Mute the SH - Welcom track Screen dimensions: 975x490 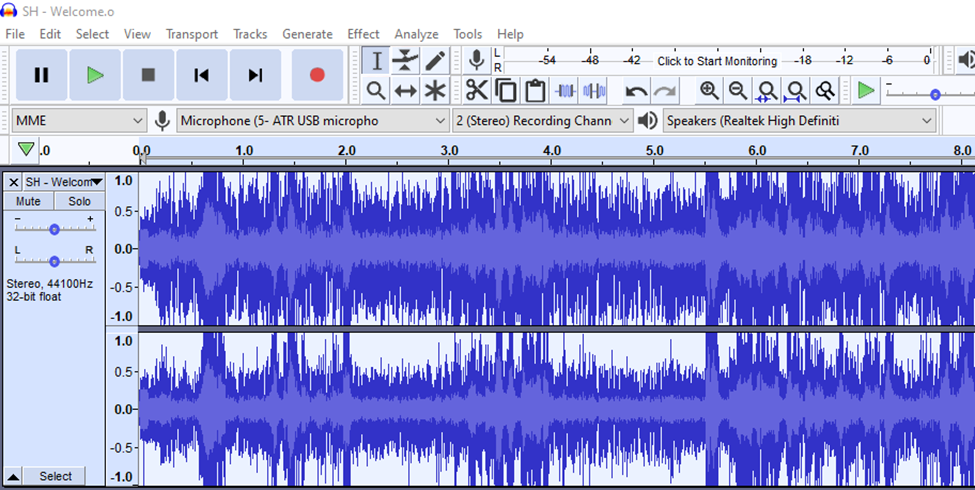pos(28,201)
